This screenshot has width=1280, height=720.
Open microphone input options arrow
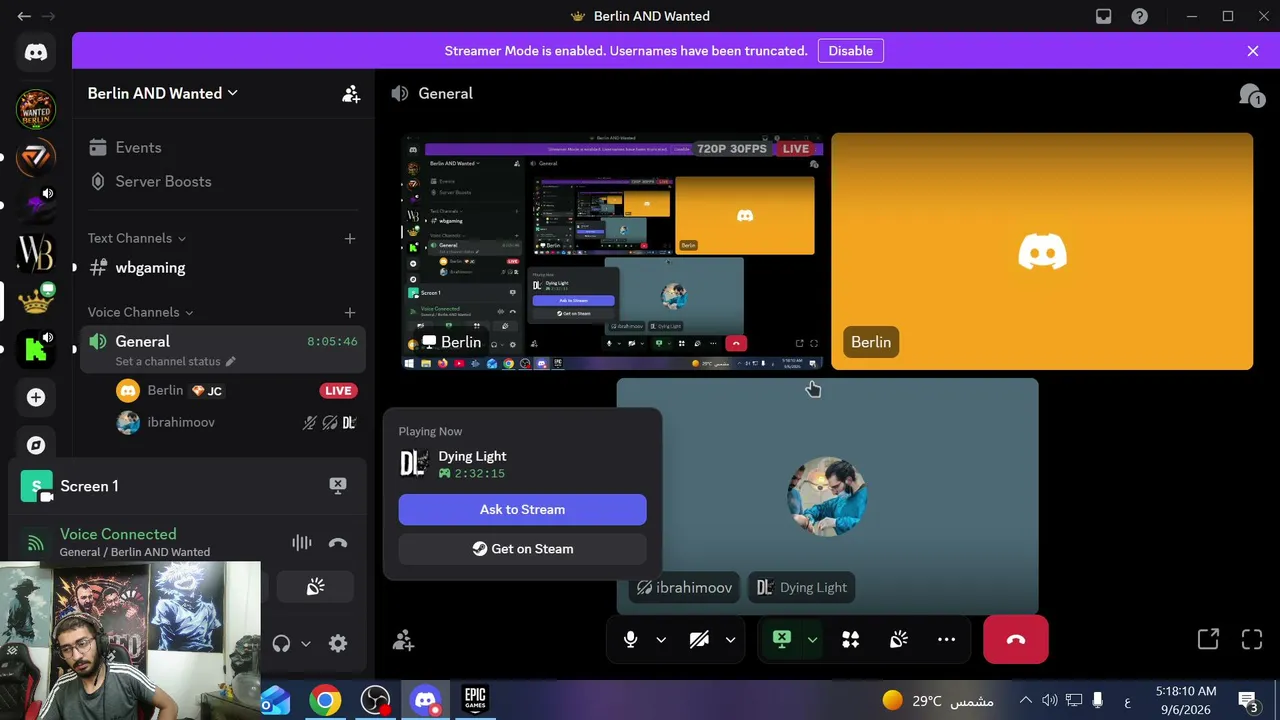661,640
